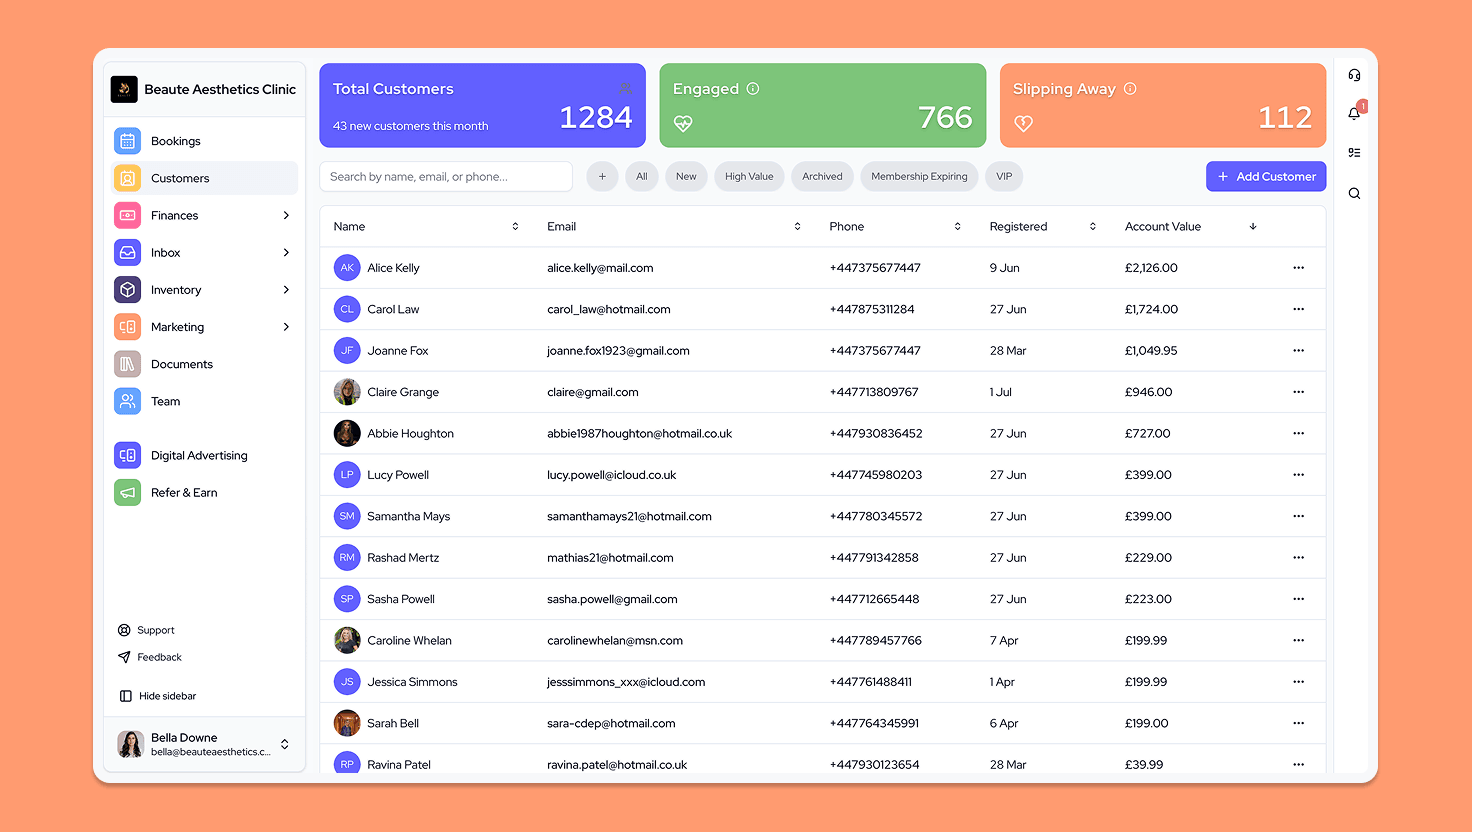Open the row actions for Alice Kelly
Image resolution: width=1472 pixels, height=832 pixels.
tap(1298, 267)
